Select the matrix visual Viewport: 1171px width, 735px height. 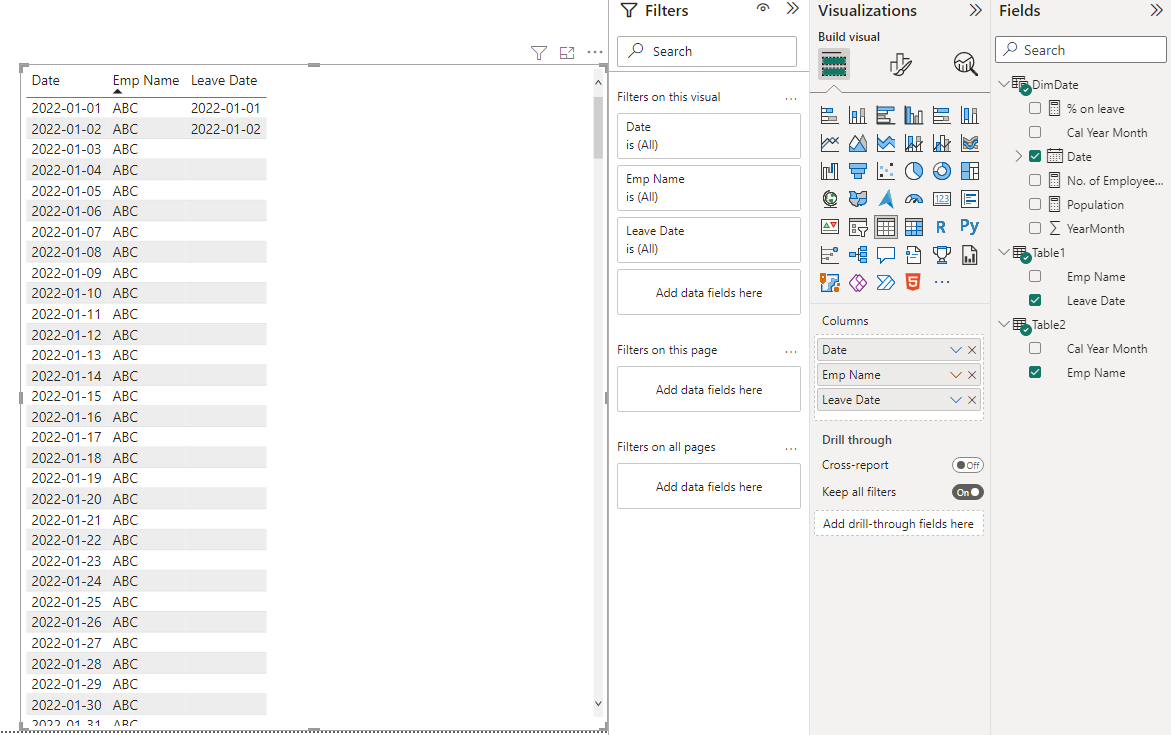[913, 227]
